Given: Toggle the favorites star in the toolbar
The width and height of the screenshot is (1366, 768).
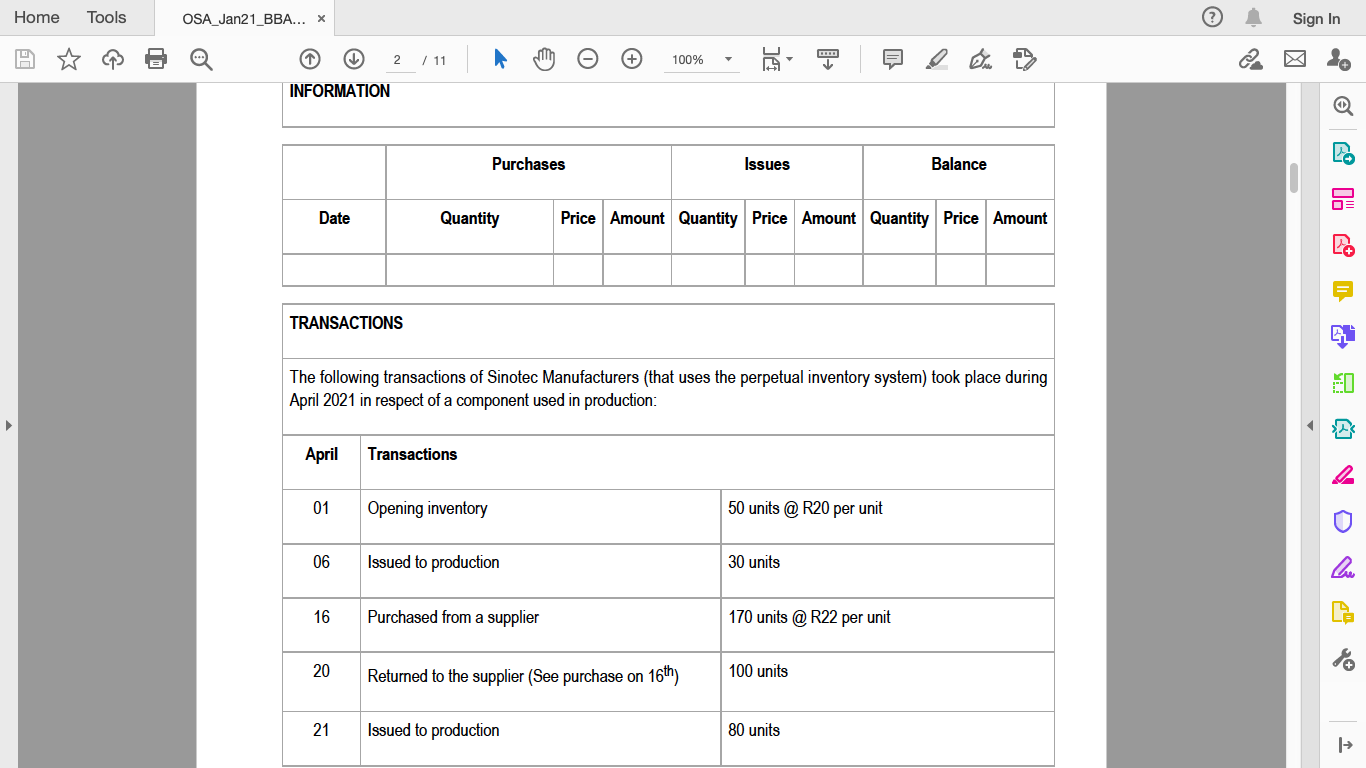Looking at the screenshot, I should (x=68, y=59).
